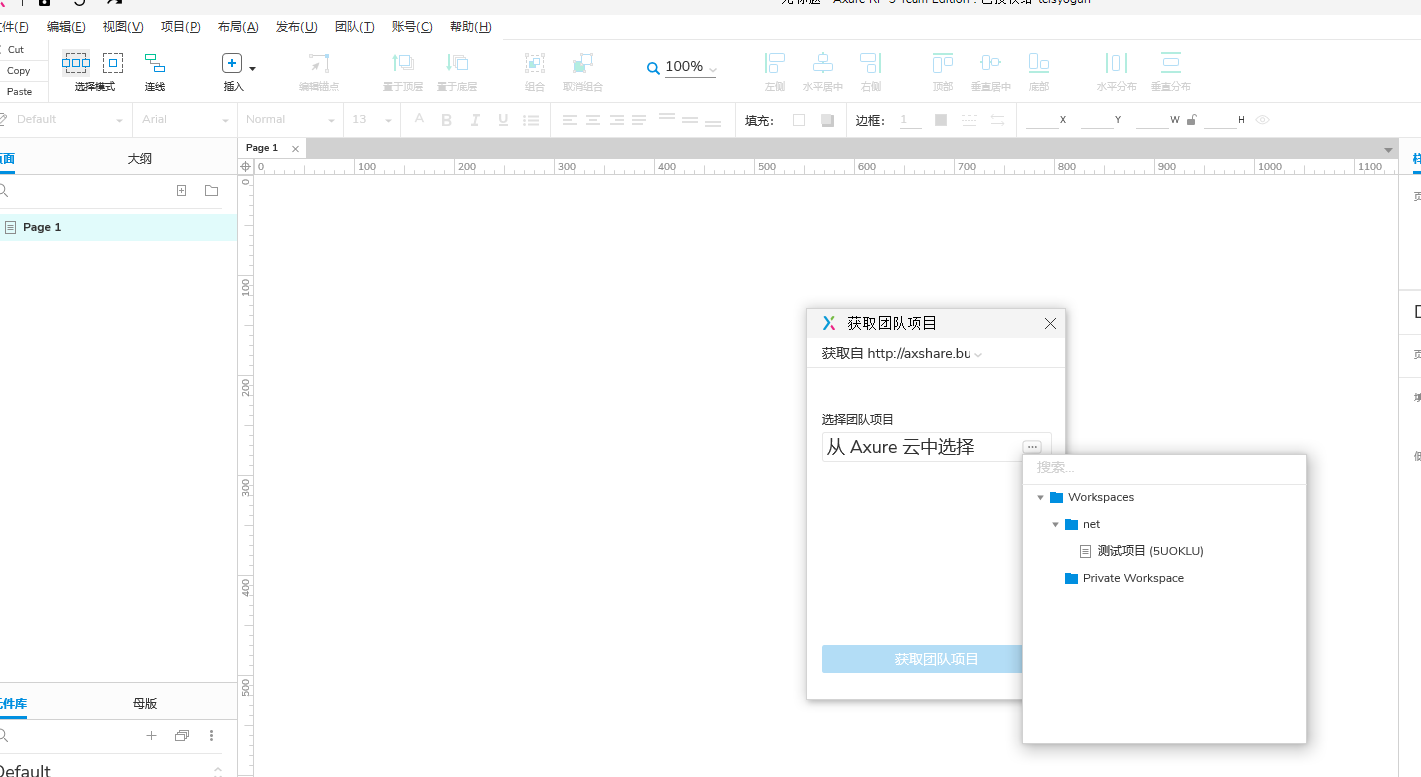Click the border line style icon
Image resolution: width=1421 pixels, height=777 pixels.
click(969, 120)
